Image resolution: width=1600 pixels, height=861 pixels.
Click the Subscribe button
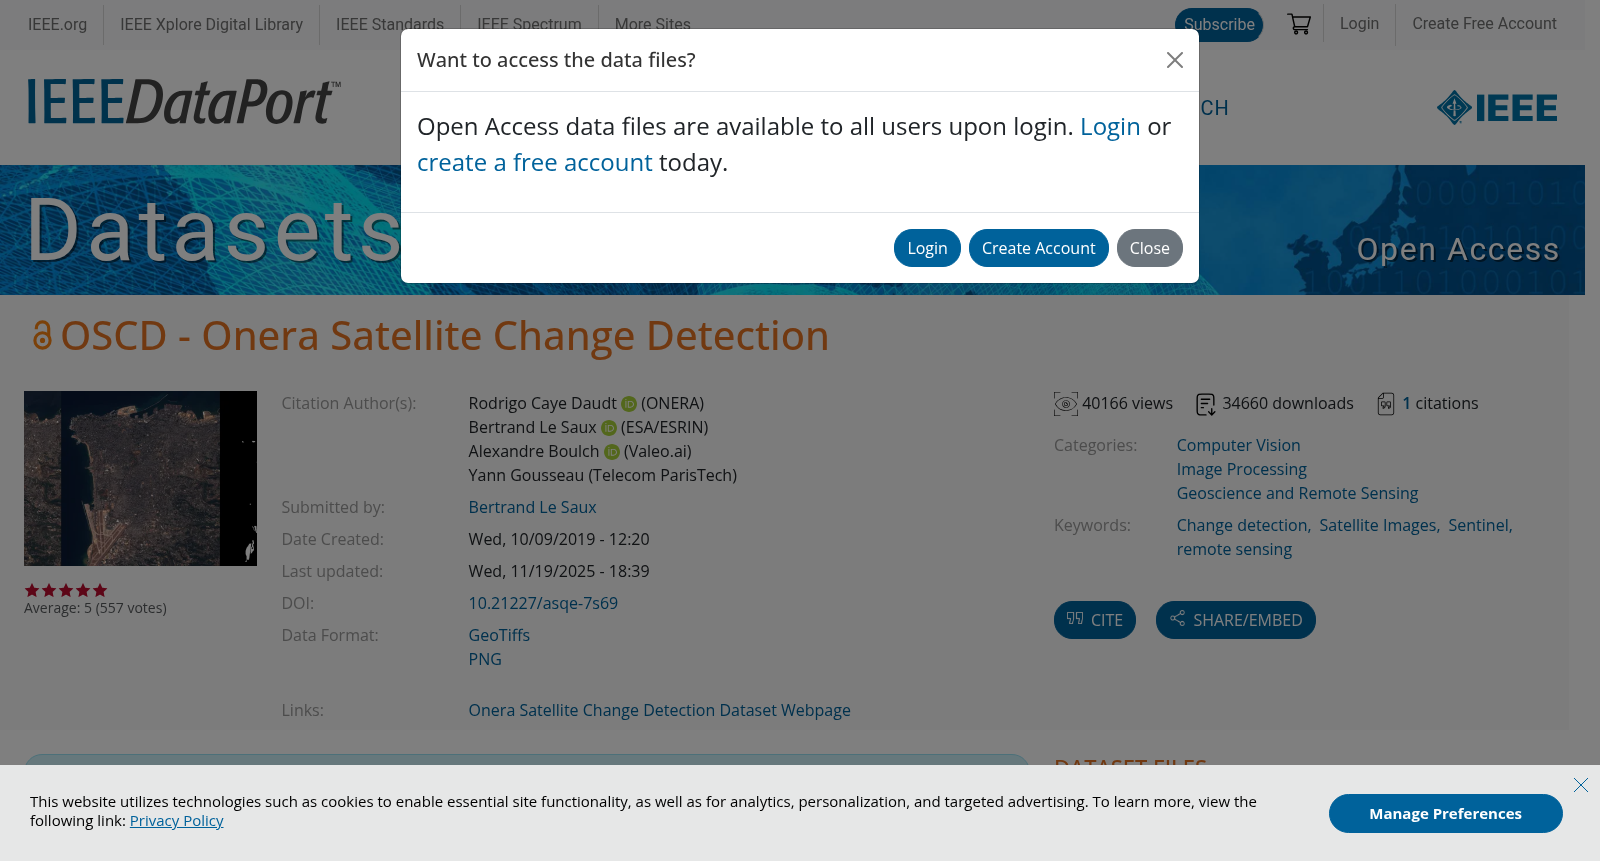click(1219, 24)
